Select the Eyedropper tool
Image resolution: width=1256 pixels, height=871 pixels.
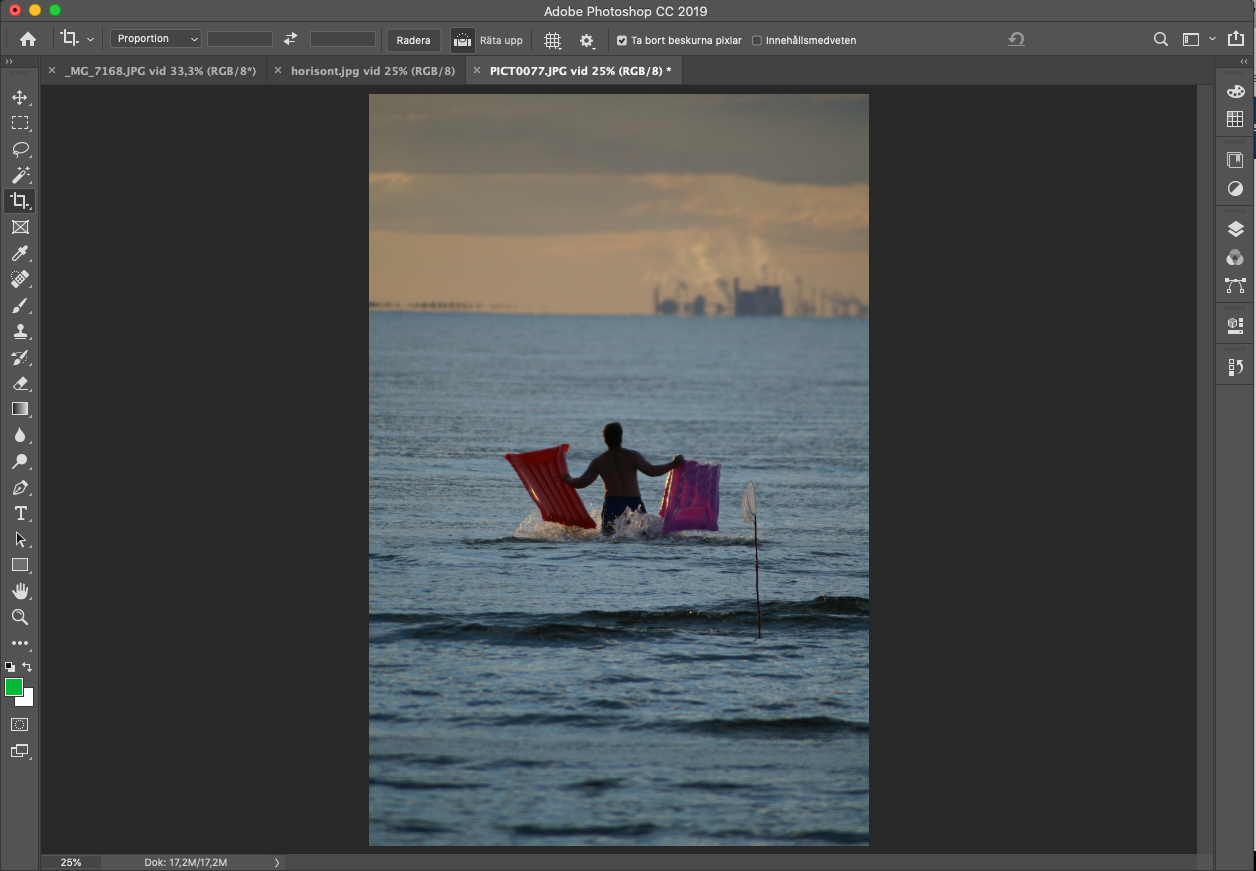tap(19, 253)
